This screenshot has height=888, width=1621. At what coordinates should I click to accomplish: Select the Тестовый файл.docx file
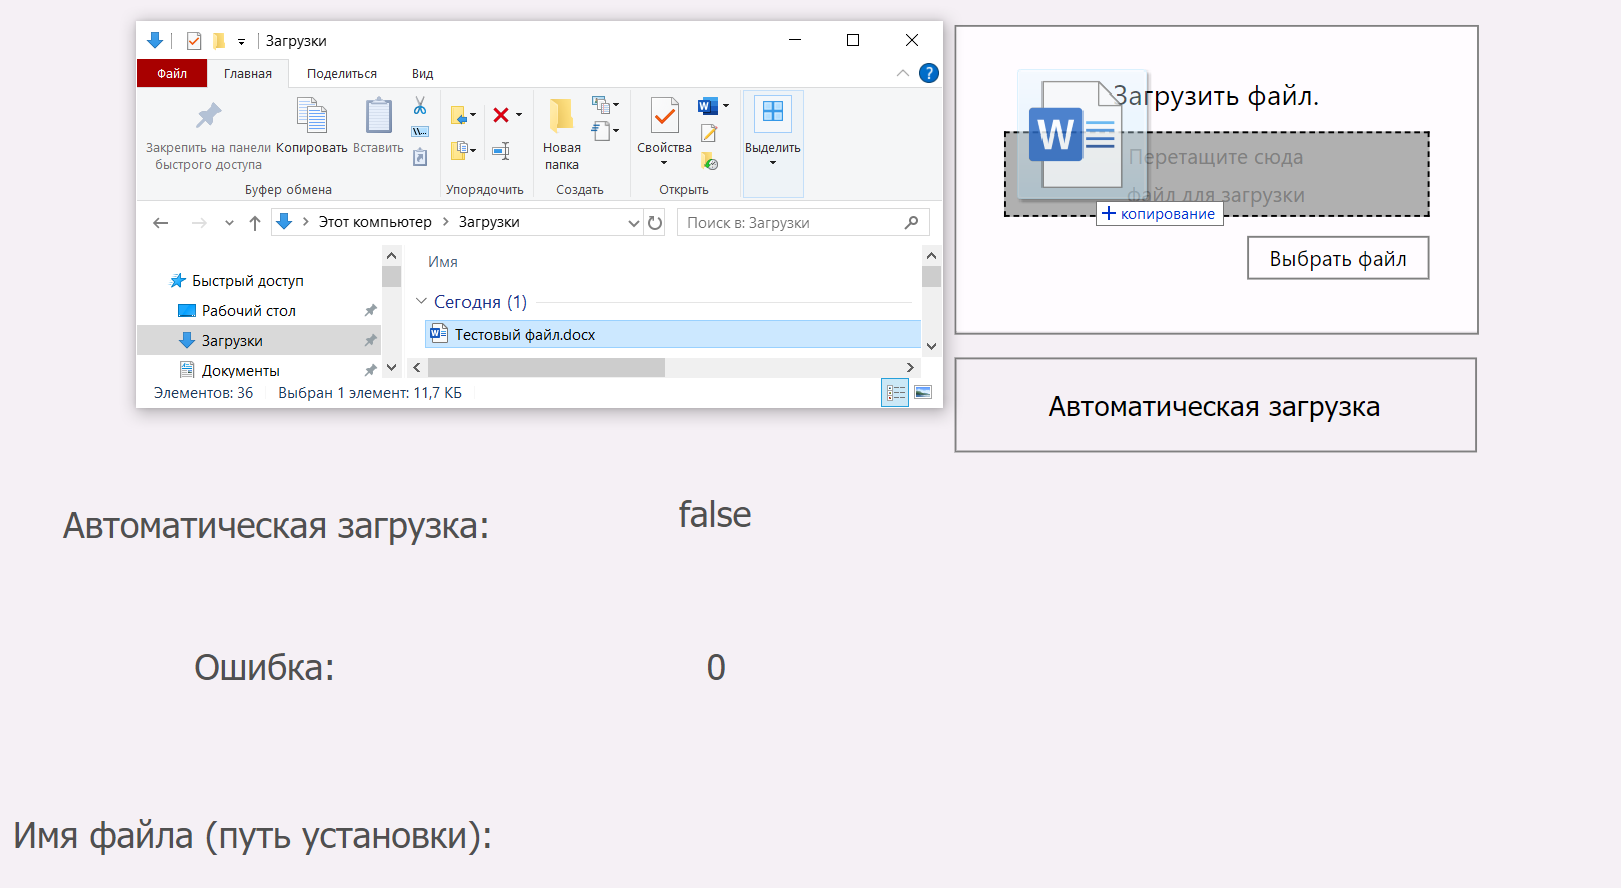pos(673,334)
